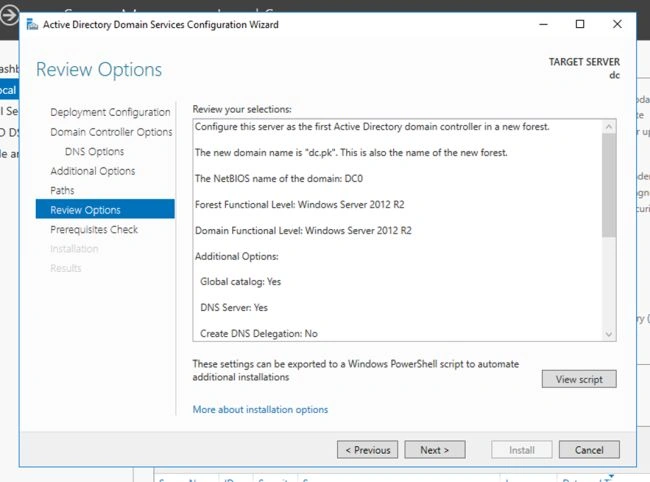Click Server Manager back arrow icon
Image resolution: width=650 pixels, height=482 pixels.
pyautogui.click(x=9, y=16)
